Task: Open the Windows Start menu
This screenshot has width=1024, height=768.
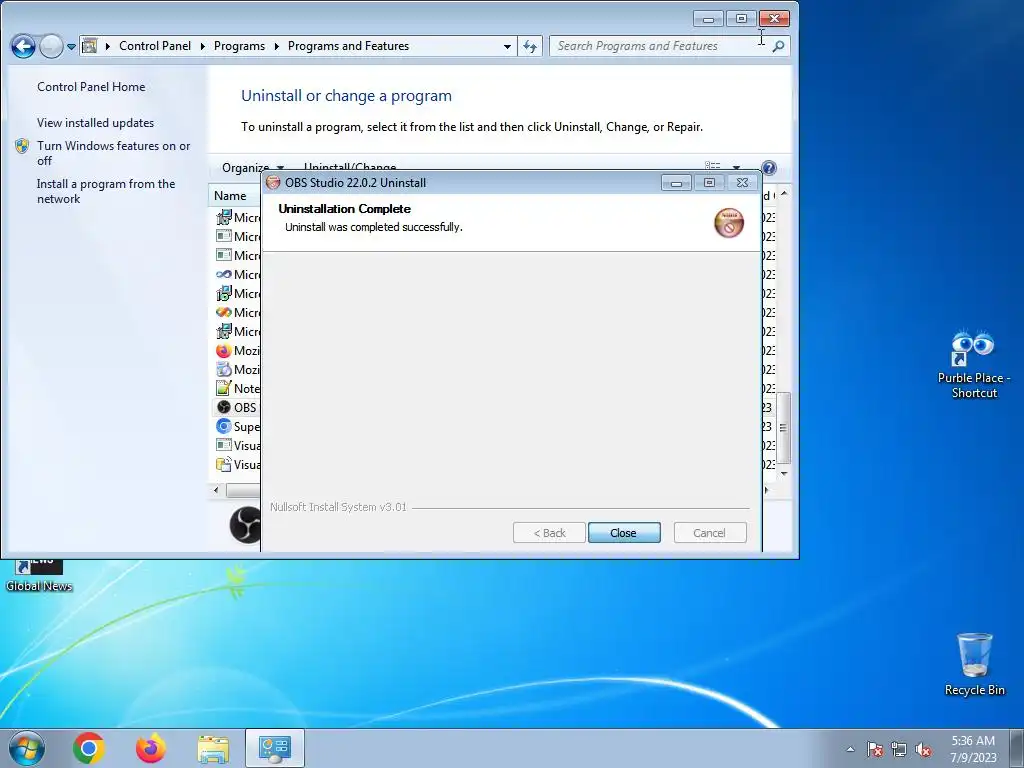Action: (27, 748)
